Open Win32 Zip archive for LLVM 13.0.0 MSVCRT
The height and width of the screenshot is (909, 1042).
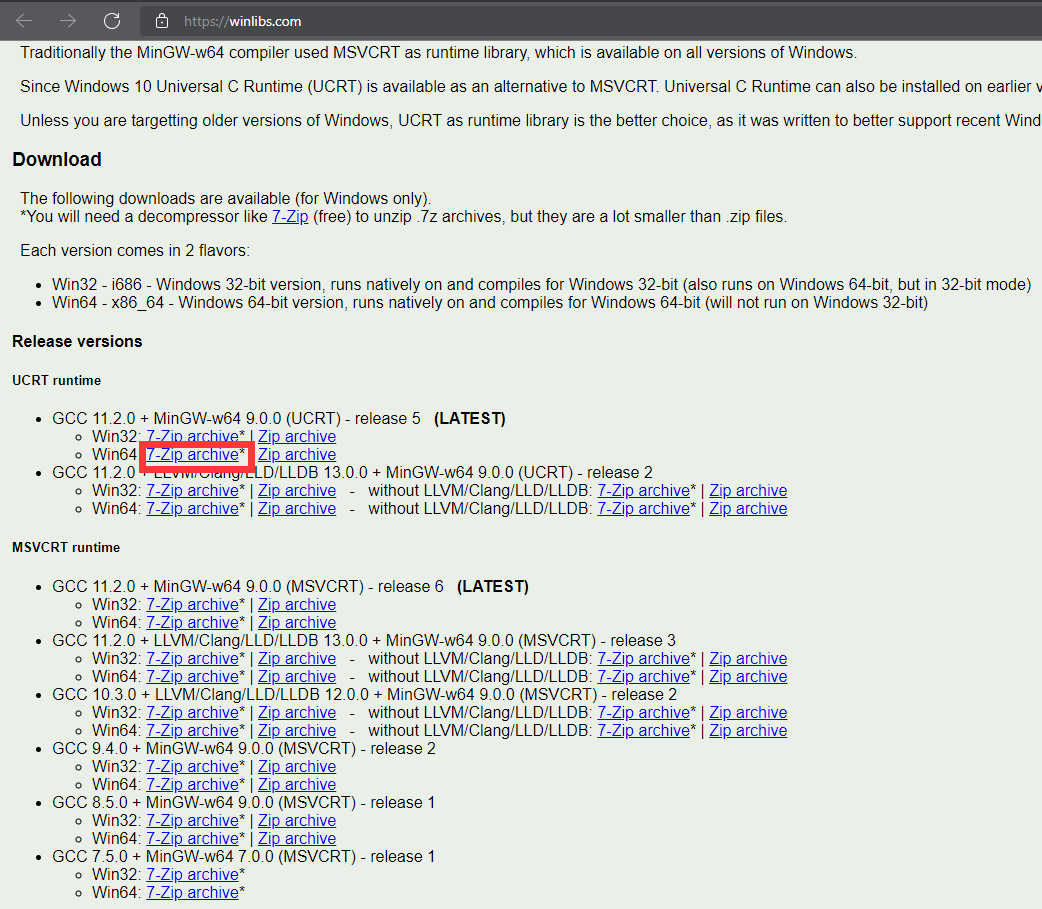click(296, 658)
